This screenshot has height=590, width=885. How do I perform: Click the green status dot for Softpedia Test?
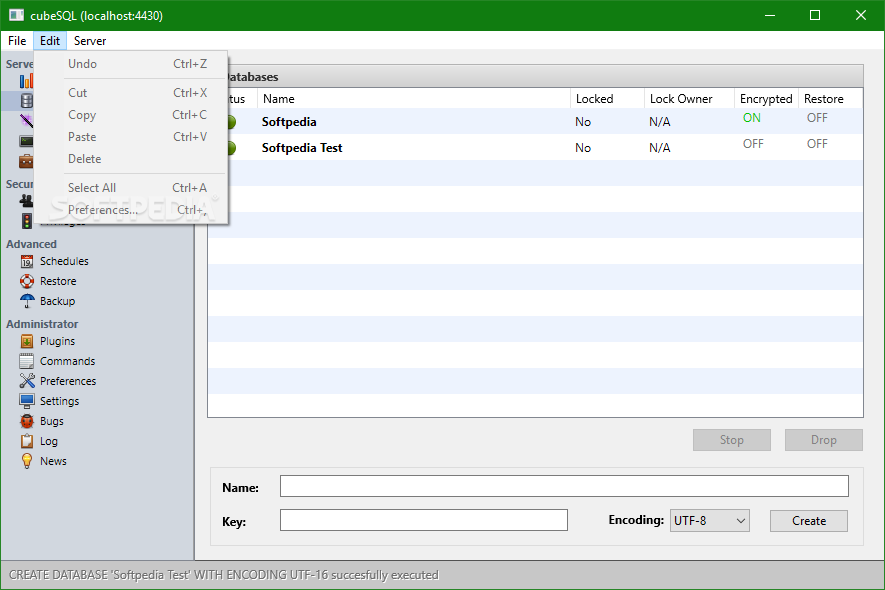coord(232,148)
